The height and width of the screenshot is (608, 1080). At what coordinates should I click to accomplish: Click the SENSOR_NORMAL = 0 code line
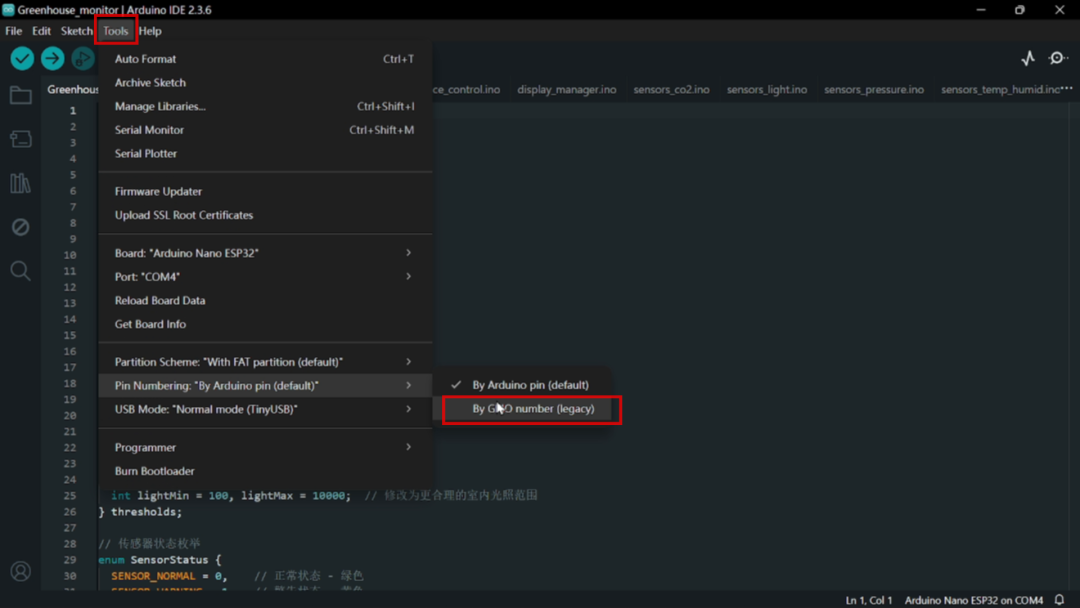[x=169, y=576]
